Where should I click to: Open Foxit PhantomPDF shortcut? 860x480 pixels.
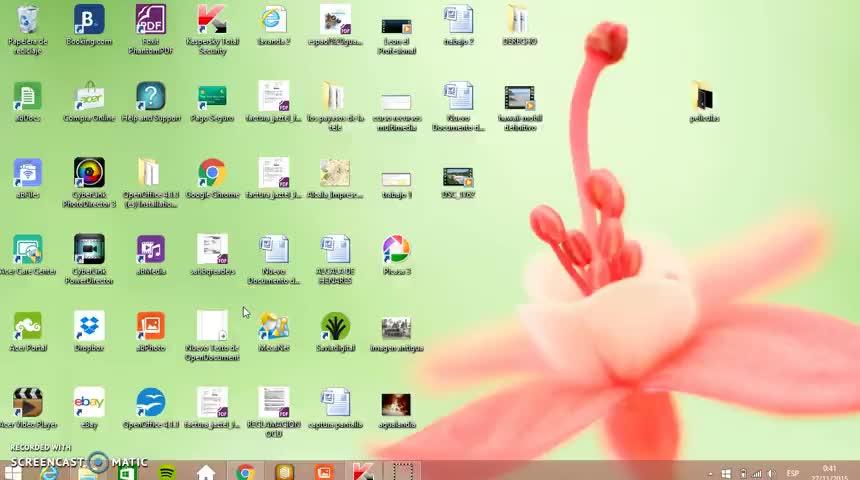tap(150, 21)
